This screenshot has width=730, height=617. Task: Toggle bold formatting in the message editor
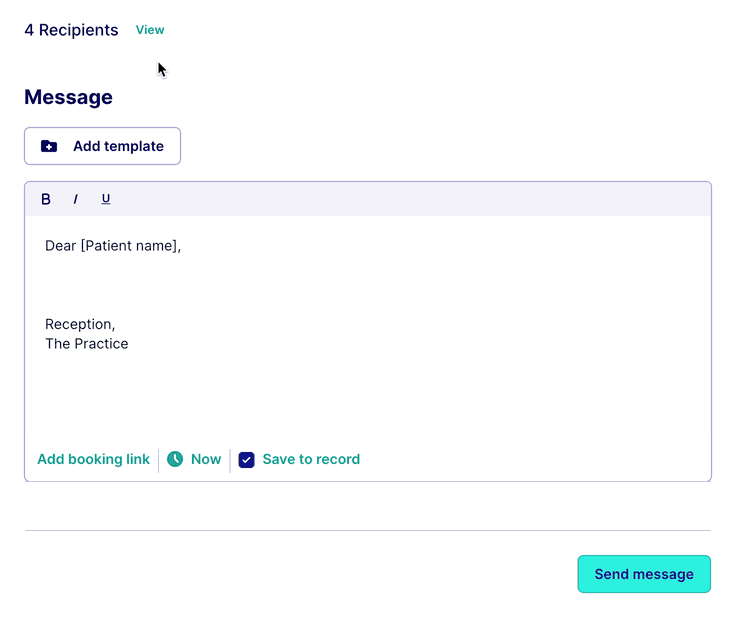(46, 199)
